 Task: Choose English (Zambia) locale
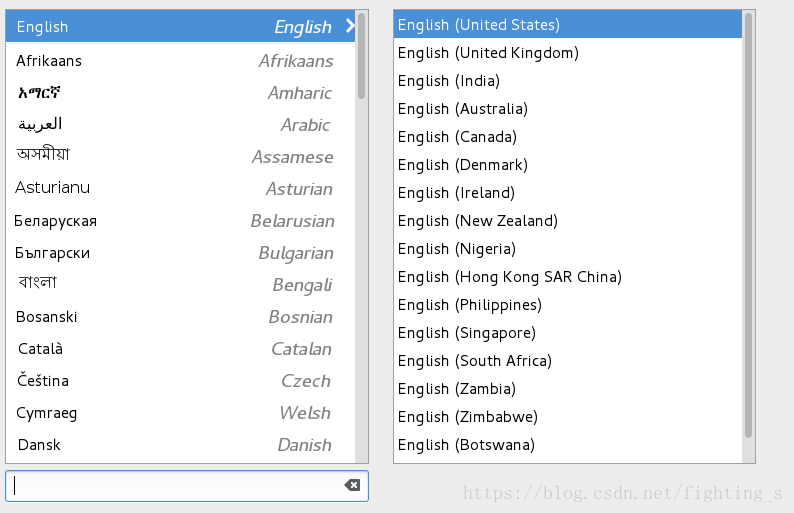568,389
